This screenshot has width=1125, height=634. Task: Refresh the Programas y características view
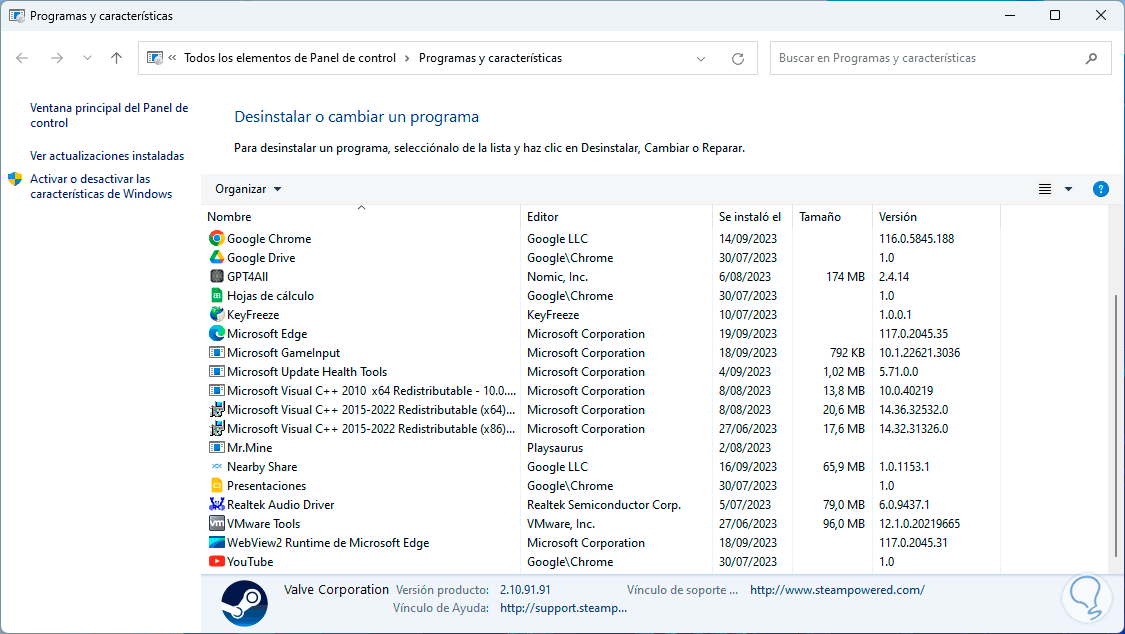pyautogui.click(x=738, y=59)
